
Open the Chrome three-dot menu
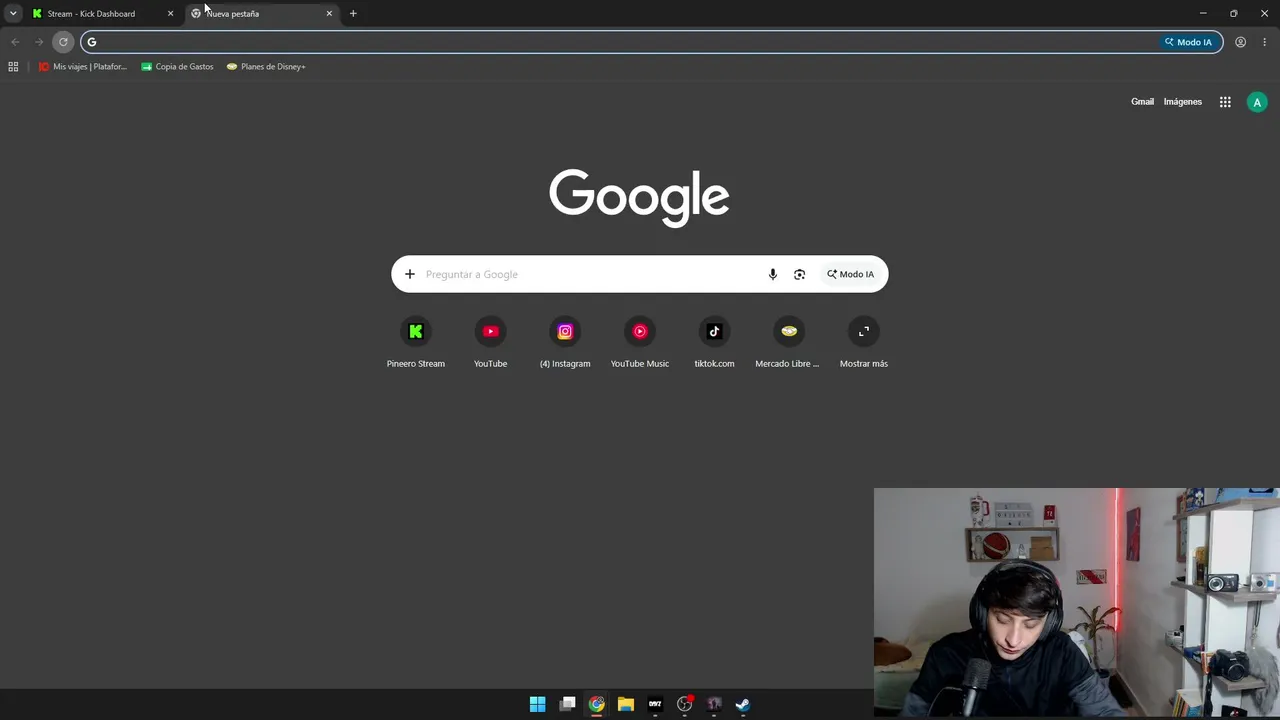point(1264,42)
